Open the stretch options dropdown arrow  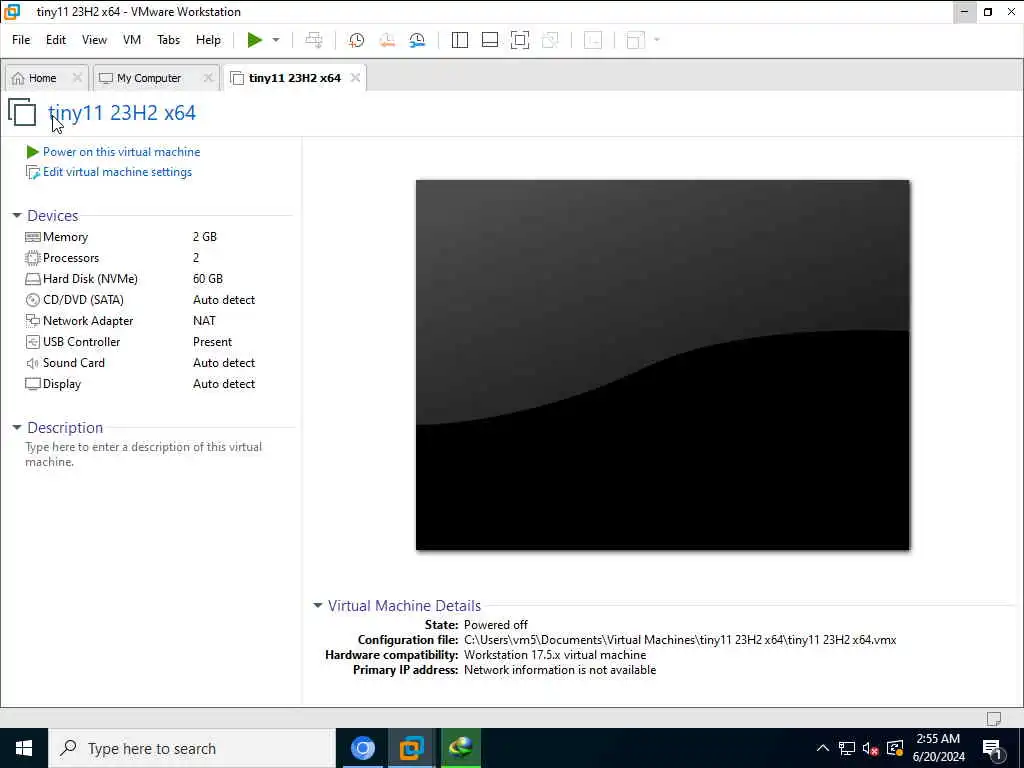coord(657,40)
